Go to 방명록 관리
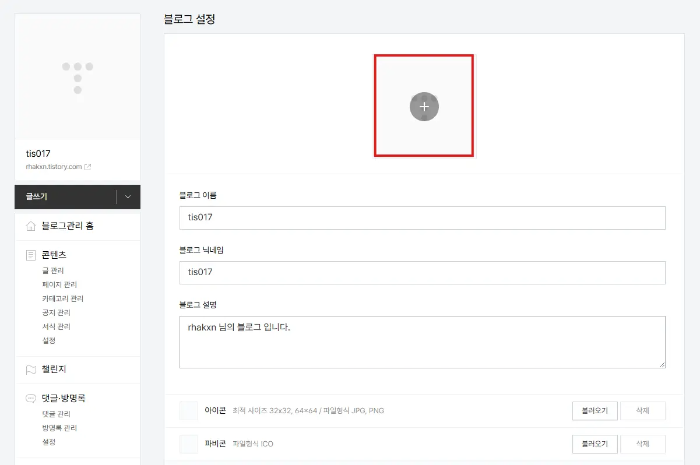 click(x=59, y=428)
